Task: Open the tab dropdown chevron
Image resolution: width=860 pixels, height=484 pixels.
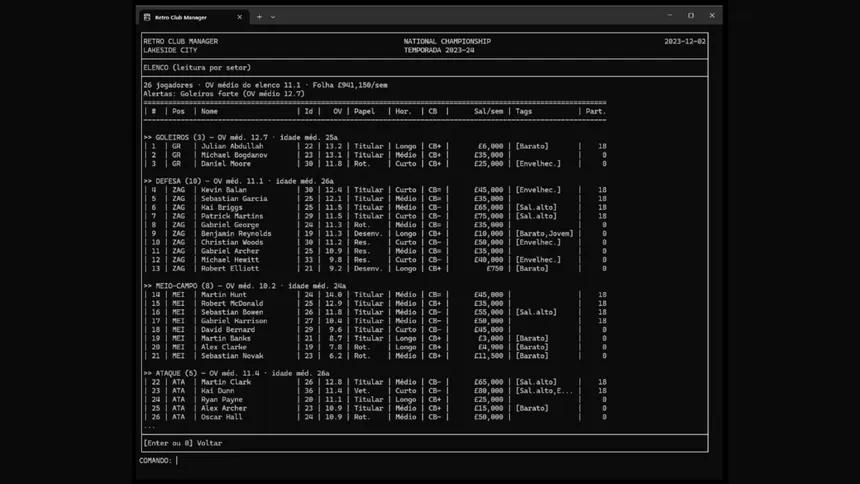Action: pyautogui.click(x=273, y=17)
